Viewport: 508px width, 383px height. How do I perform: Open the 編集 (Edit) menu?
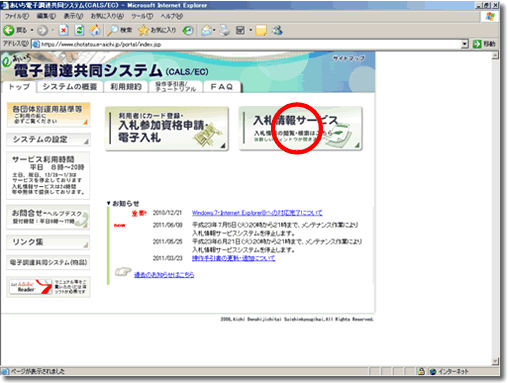coord(46,16)
